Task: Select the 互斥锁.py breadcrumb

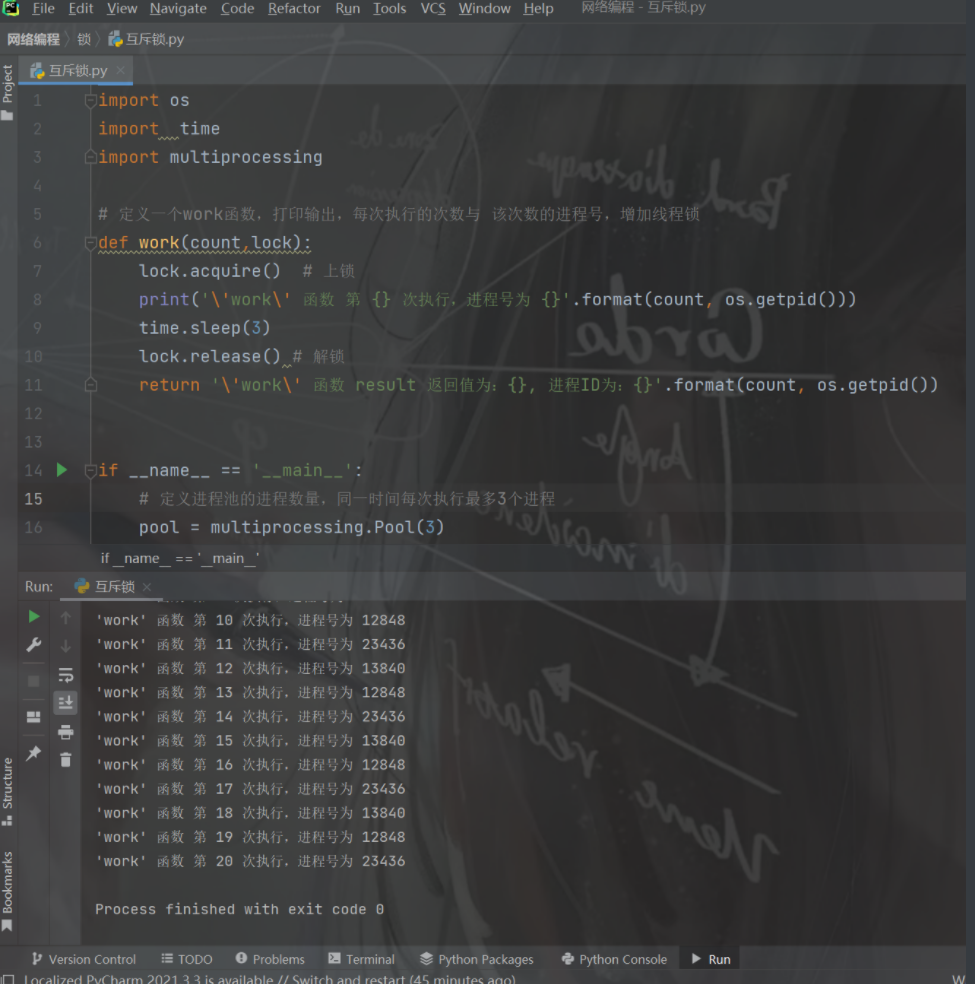Action: [x=147, y=40]
